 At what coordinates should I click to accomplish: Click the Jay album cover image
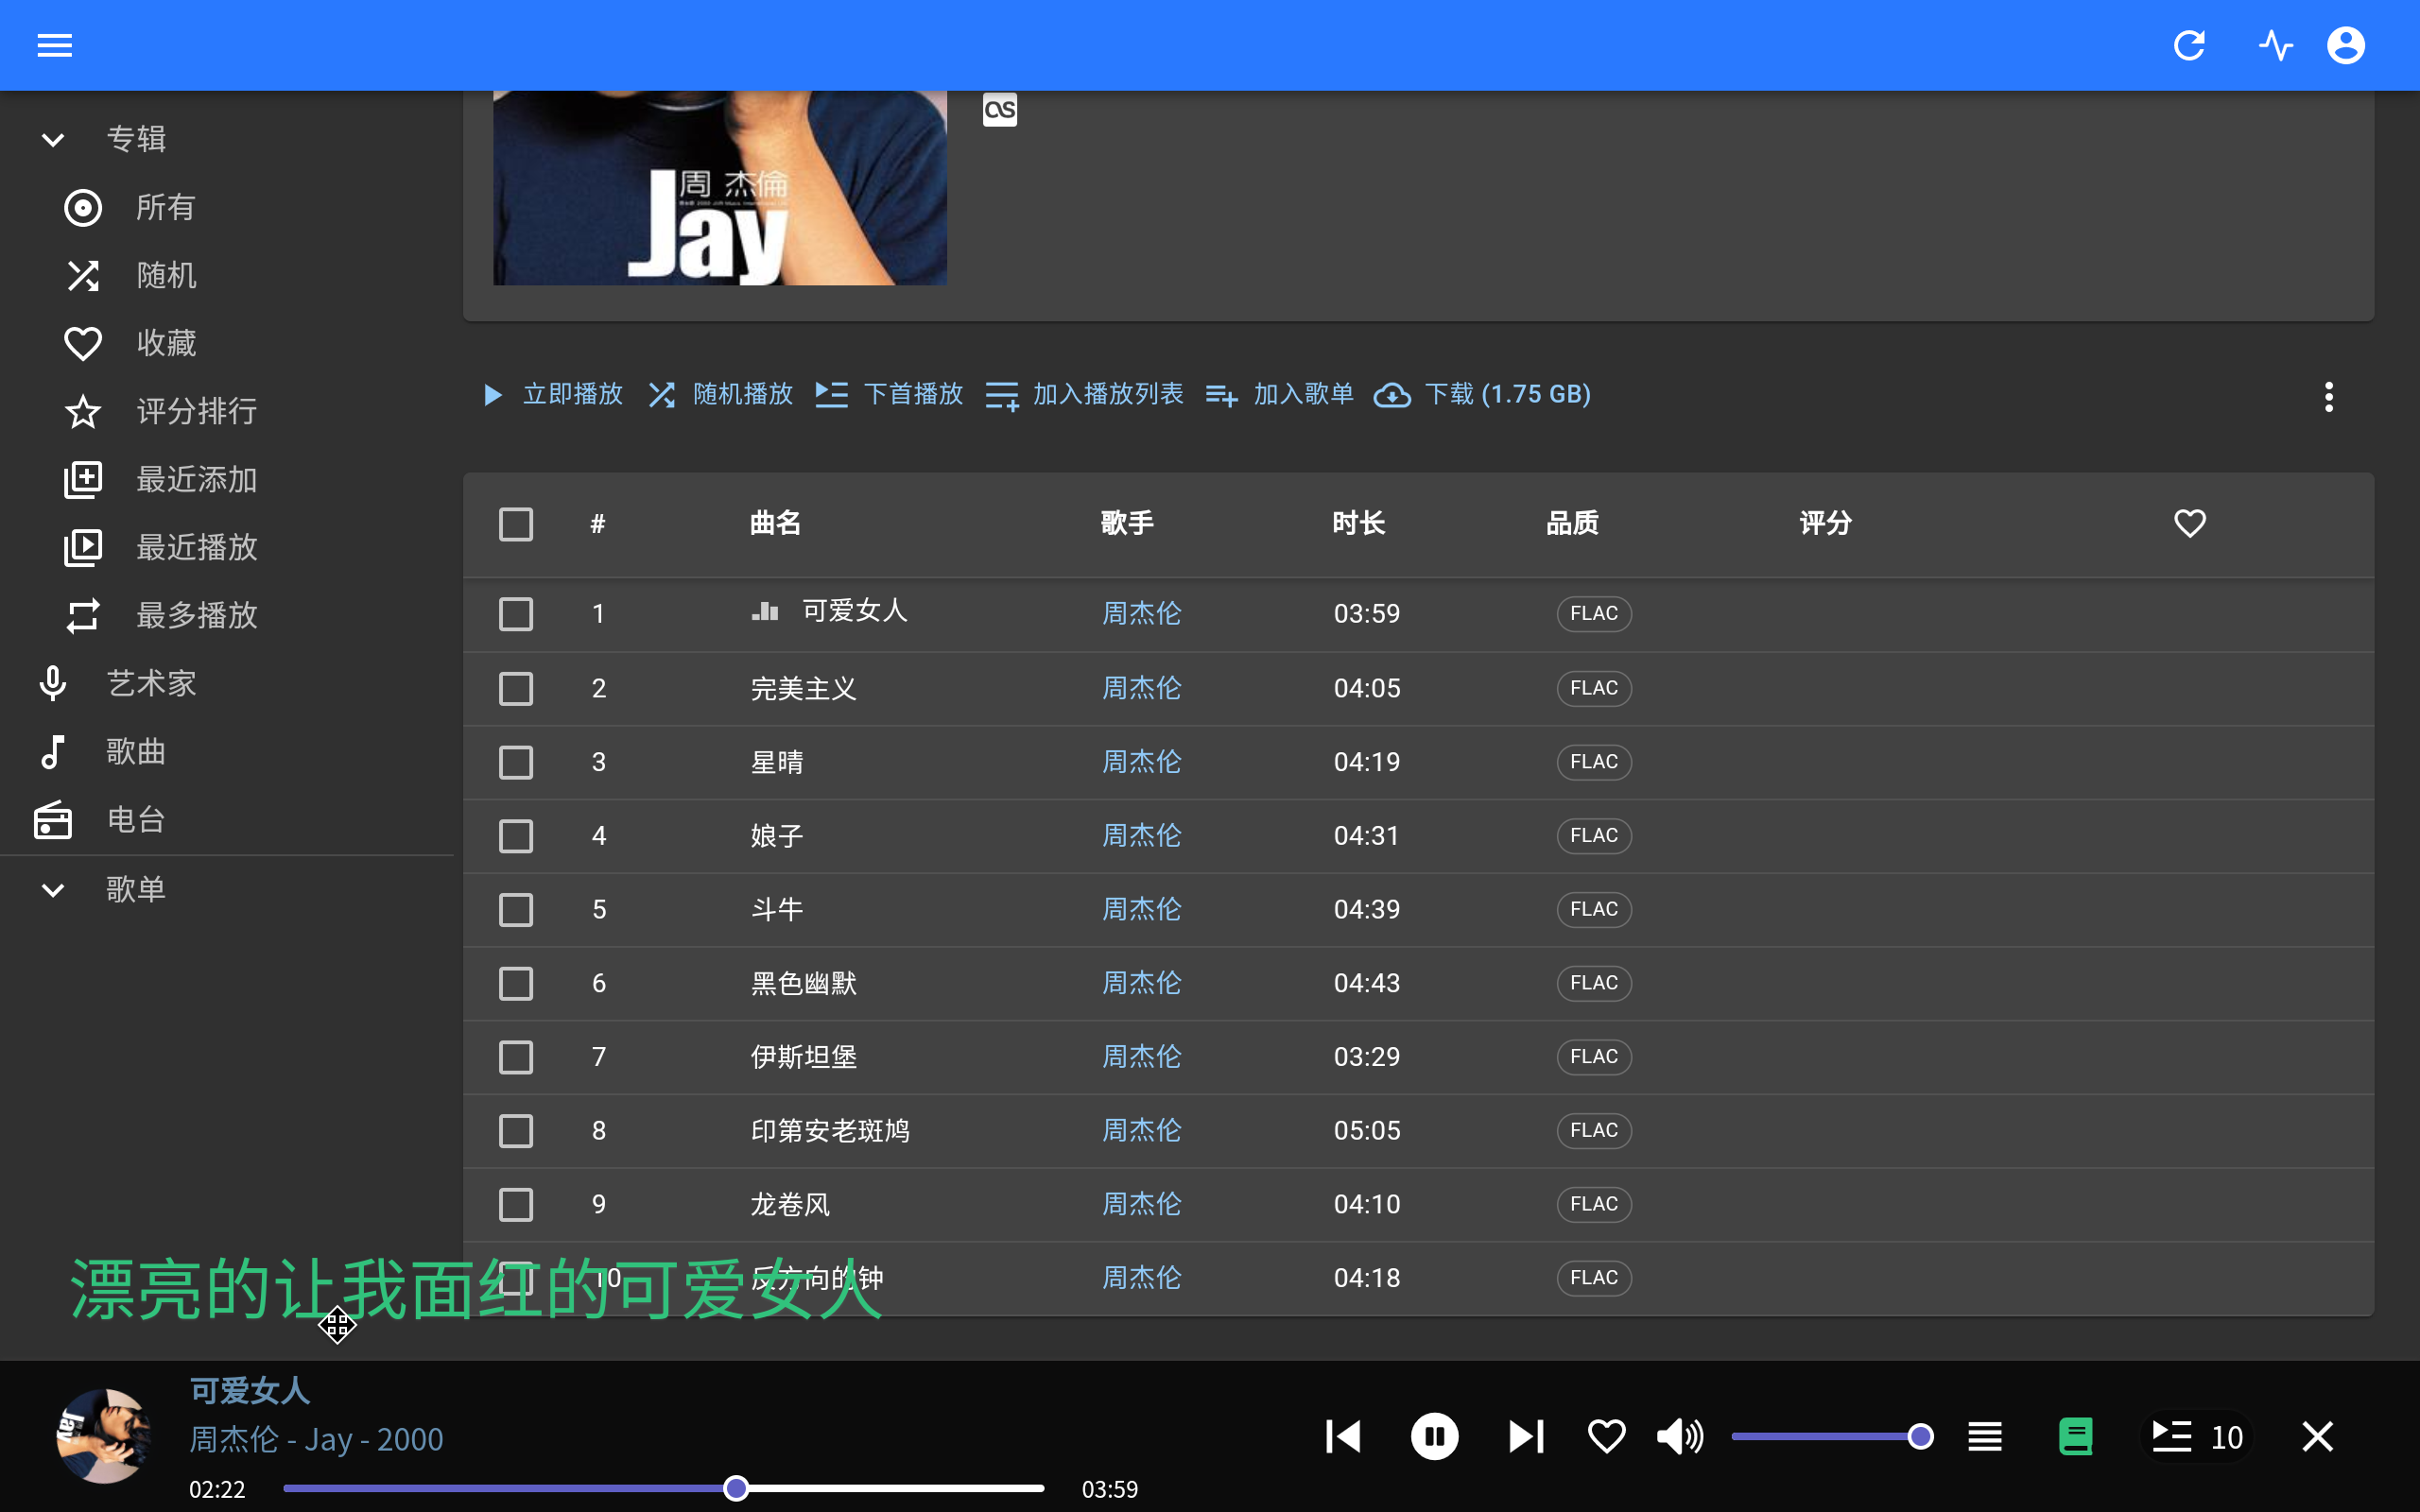(x=720, y=188)
